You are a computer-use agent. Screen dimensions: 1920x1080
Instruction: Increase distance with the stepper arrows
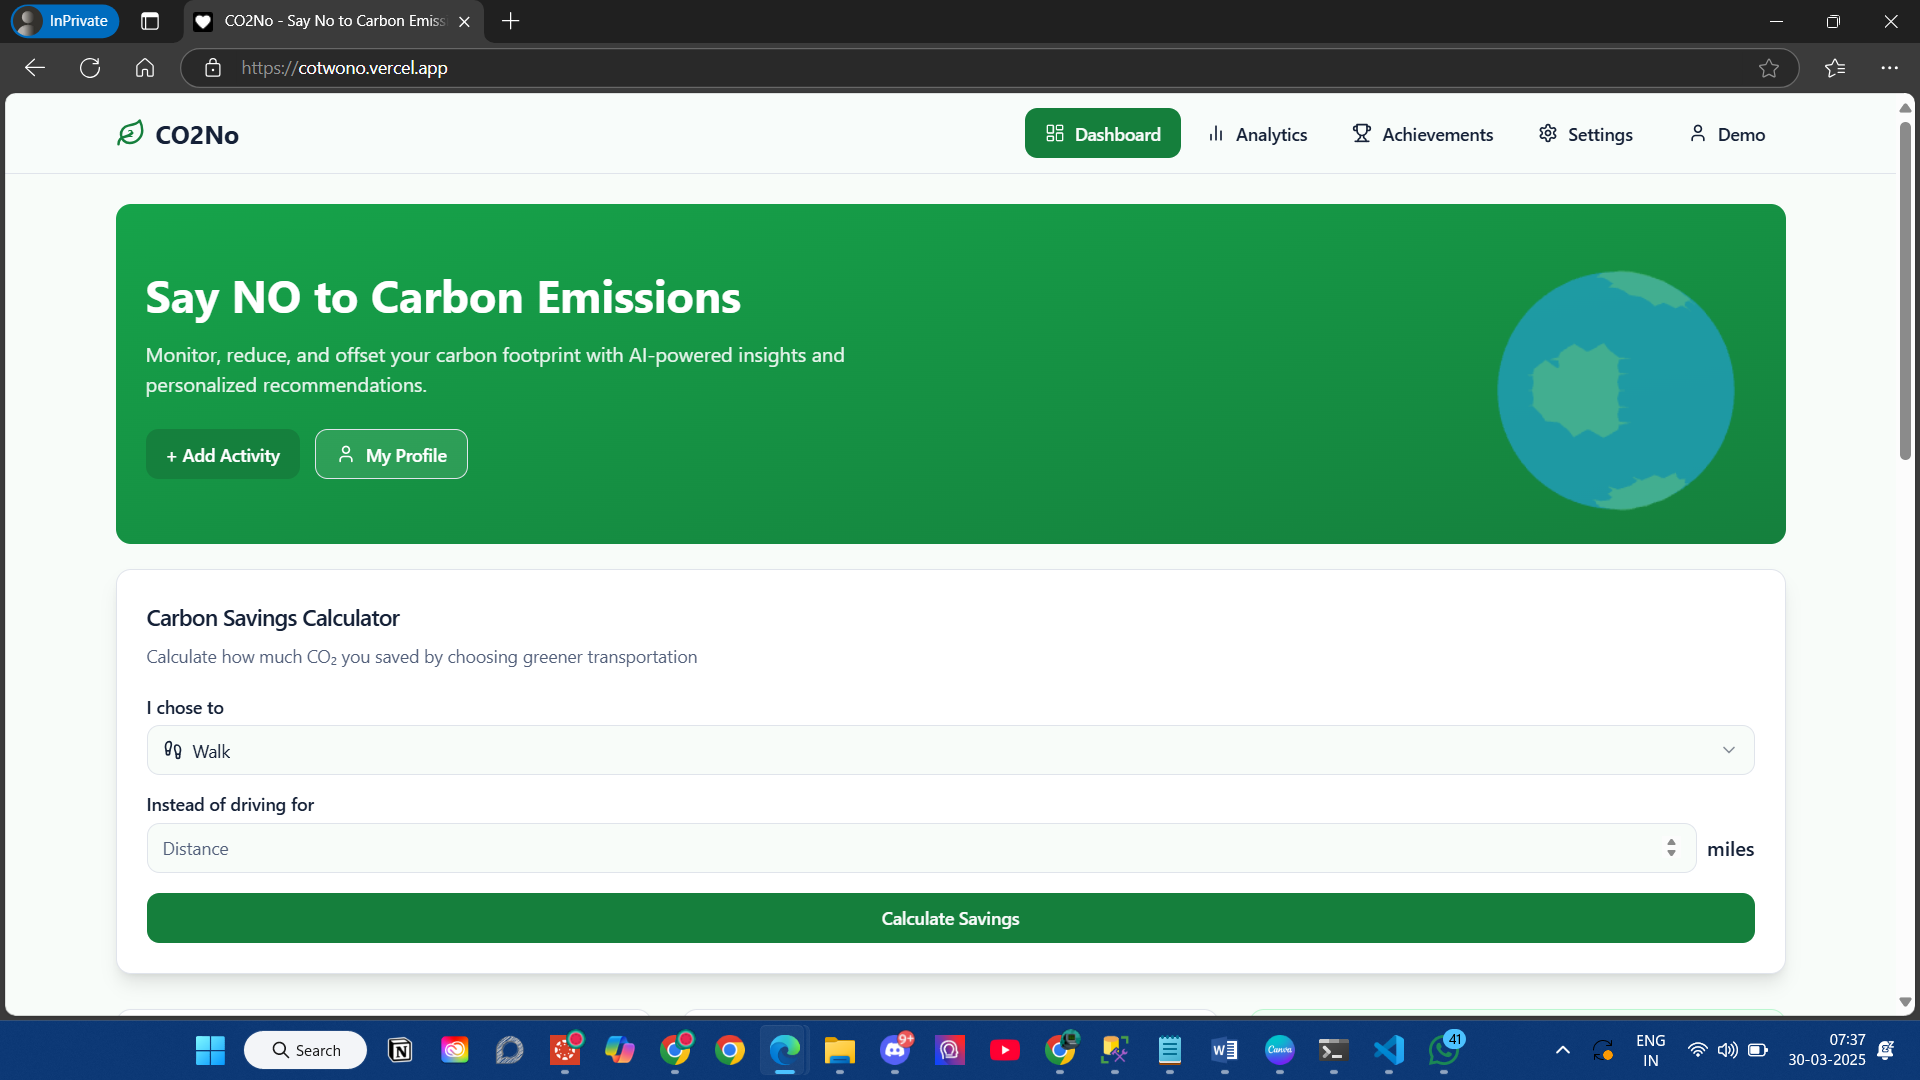coord(1671,843)
